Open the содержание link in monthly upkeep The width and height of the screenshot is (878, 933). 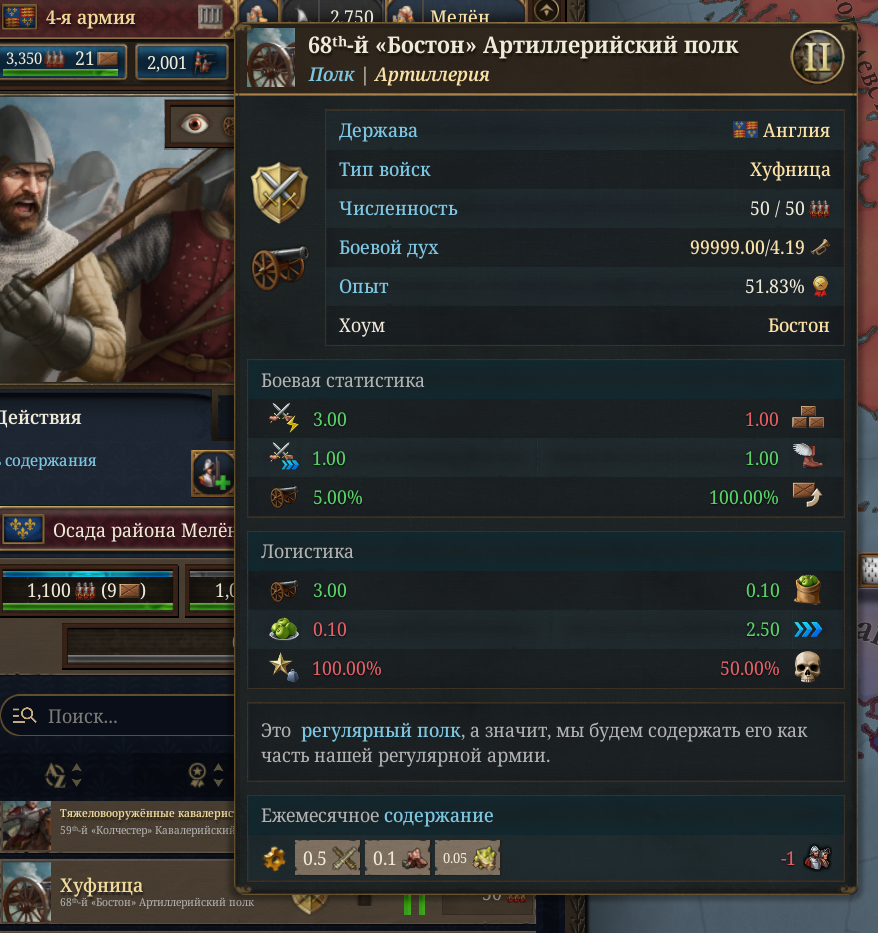(438, 815)
